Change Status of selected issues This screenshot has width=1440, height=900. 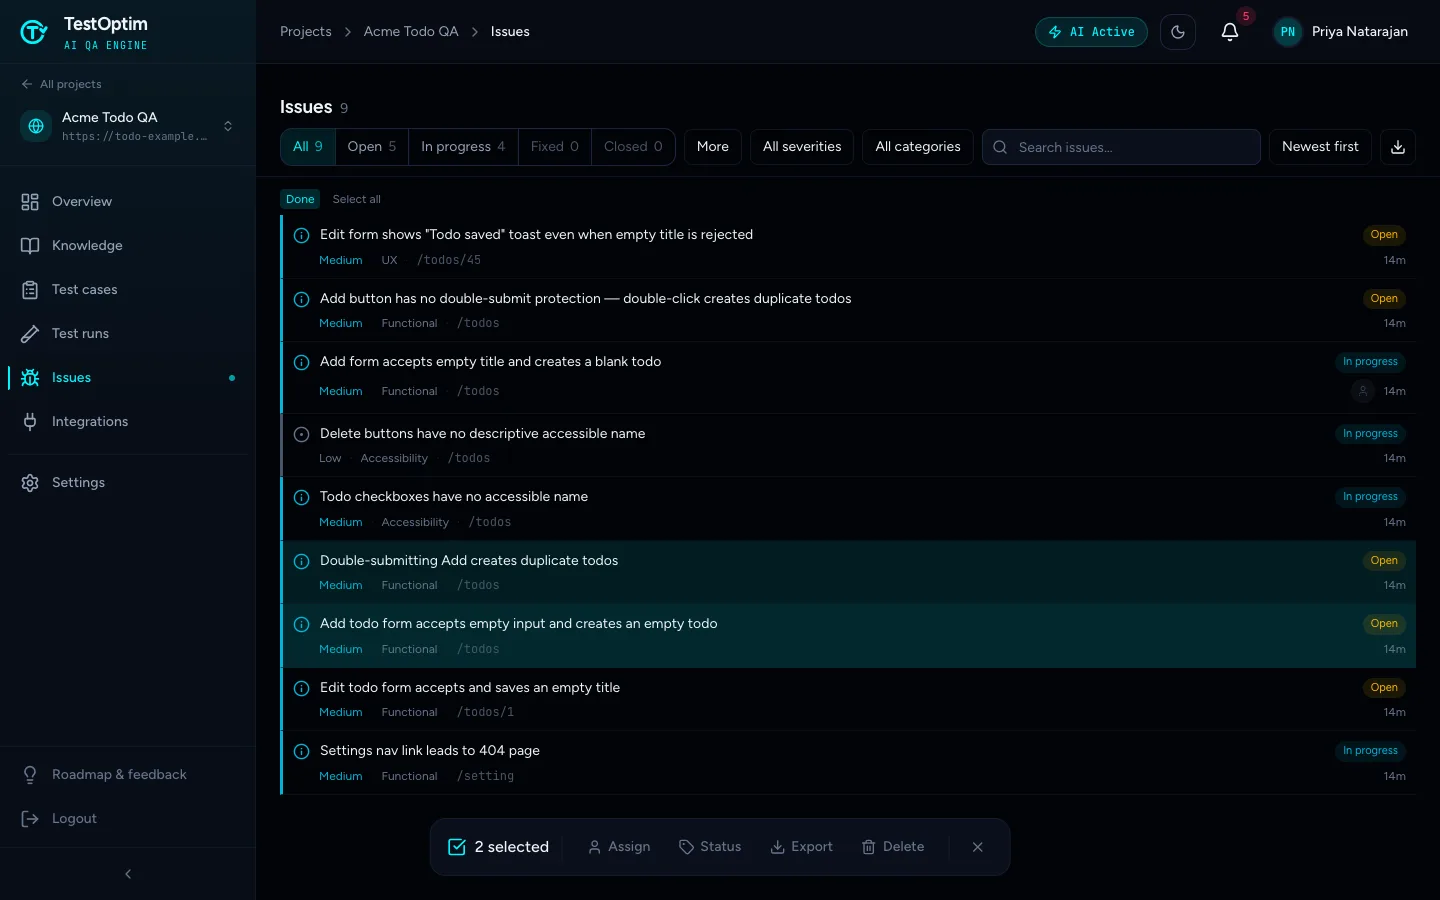click(710, 847)
